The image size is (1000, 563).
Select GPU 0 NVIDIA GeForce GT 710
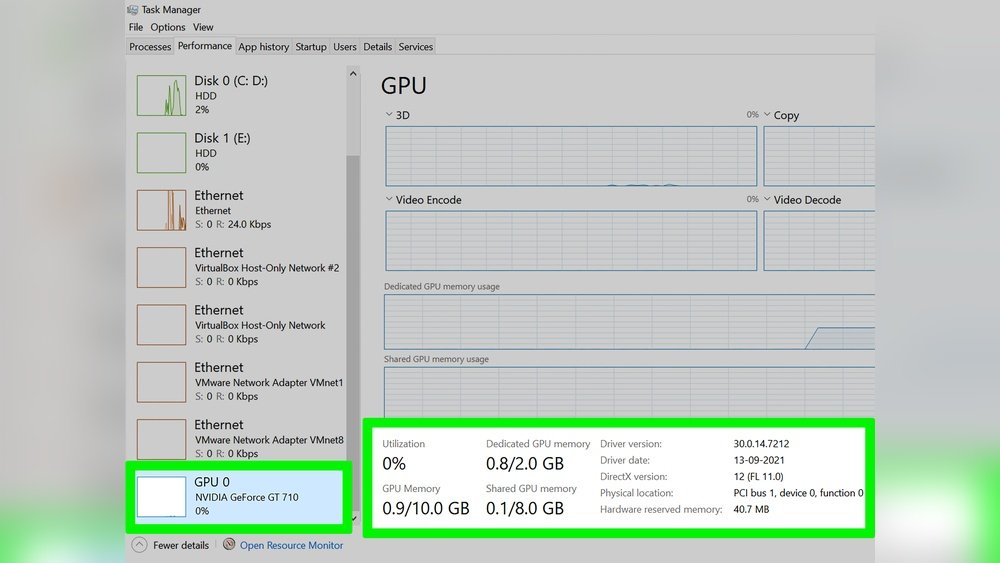click(x=240, y=496)
